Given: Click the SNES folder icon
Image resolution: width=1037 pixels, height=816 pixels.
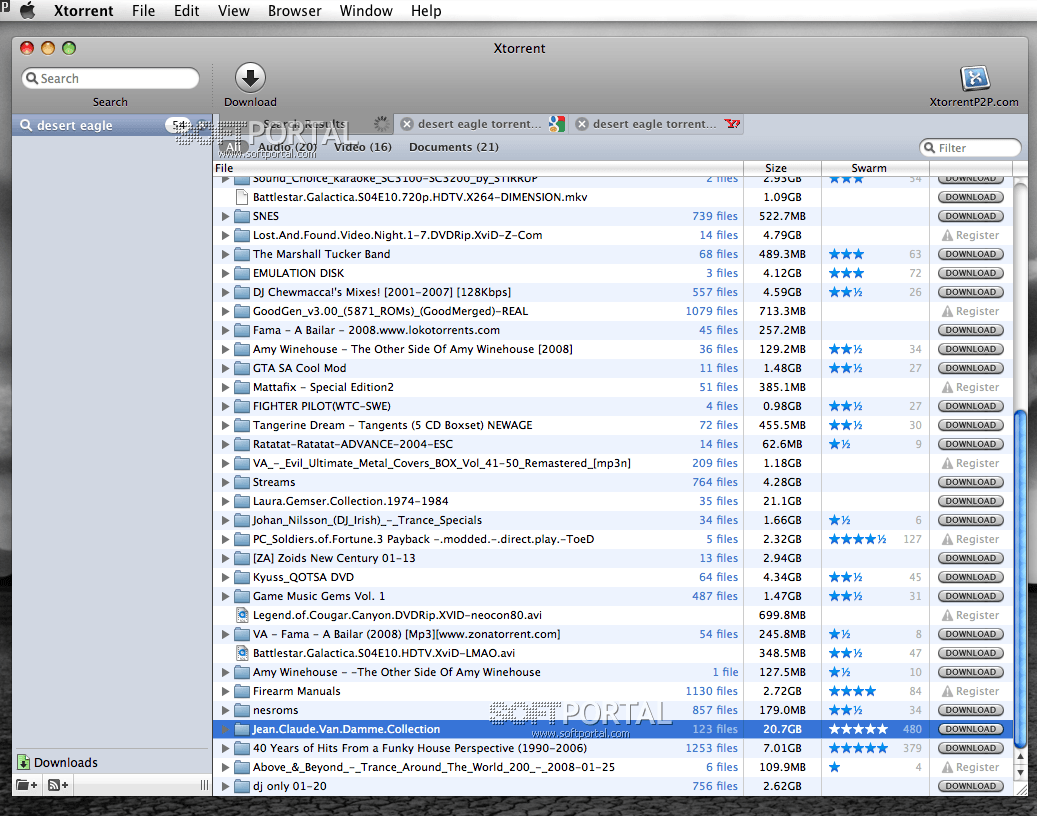Looking at the screenshot, I should tap(242, 216).
